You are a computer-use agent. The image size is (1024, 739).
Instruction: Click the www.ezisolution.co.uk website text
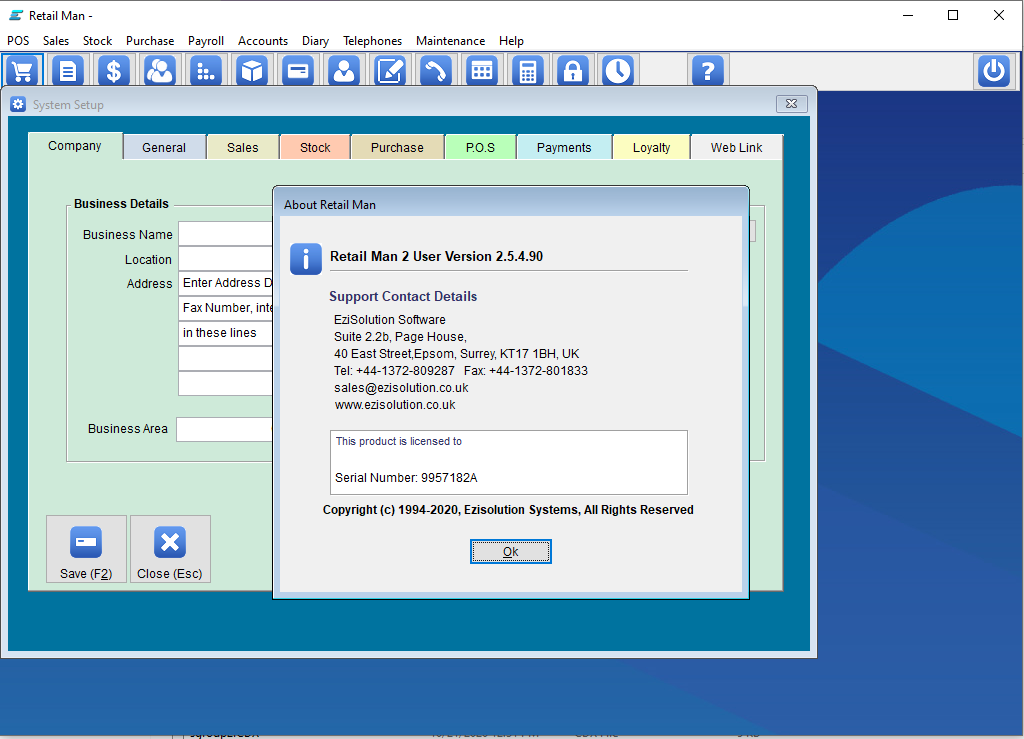[395, 405]
